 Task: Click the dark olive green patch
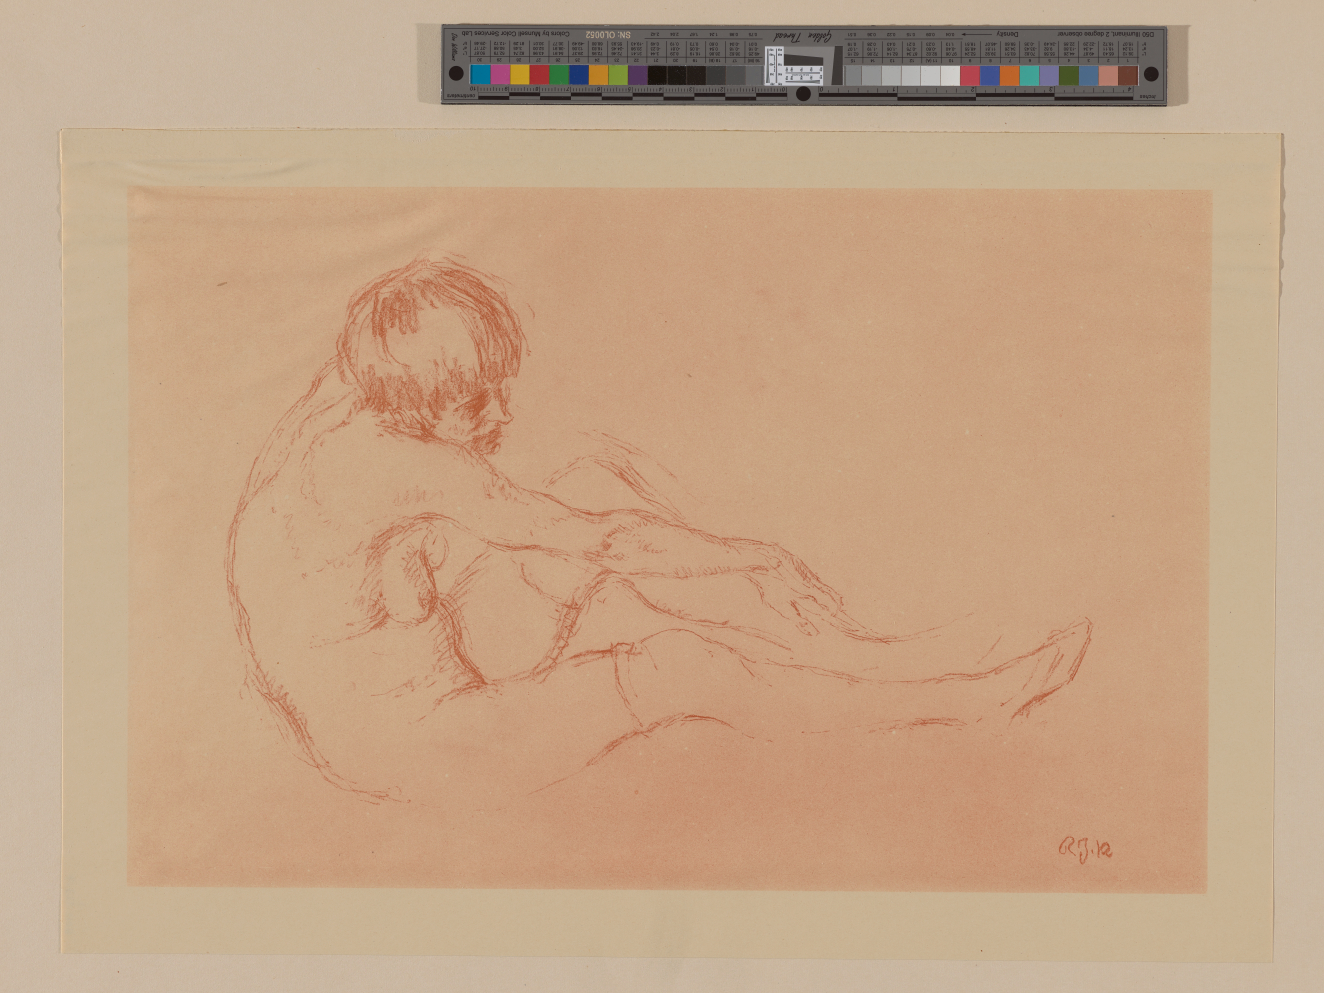[1069, 74]
